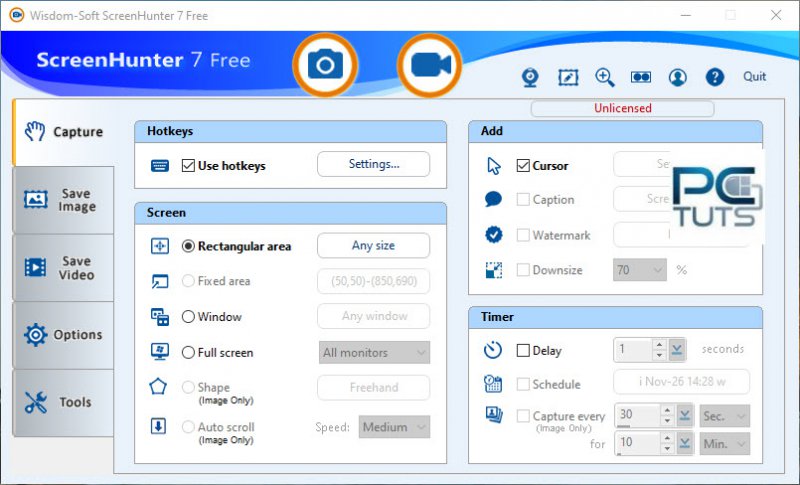Screen dimensions: 800x485
Task: Click the large camera capture icon
Action: (324, 65)
